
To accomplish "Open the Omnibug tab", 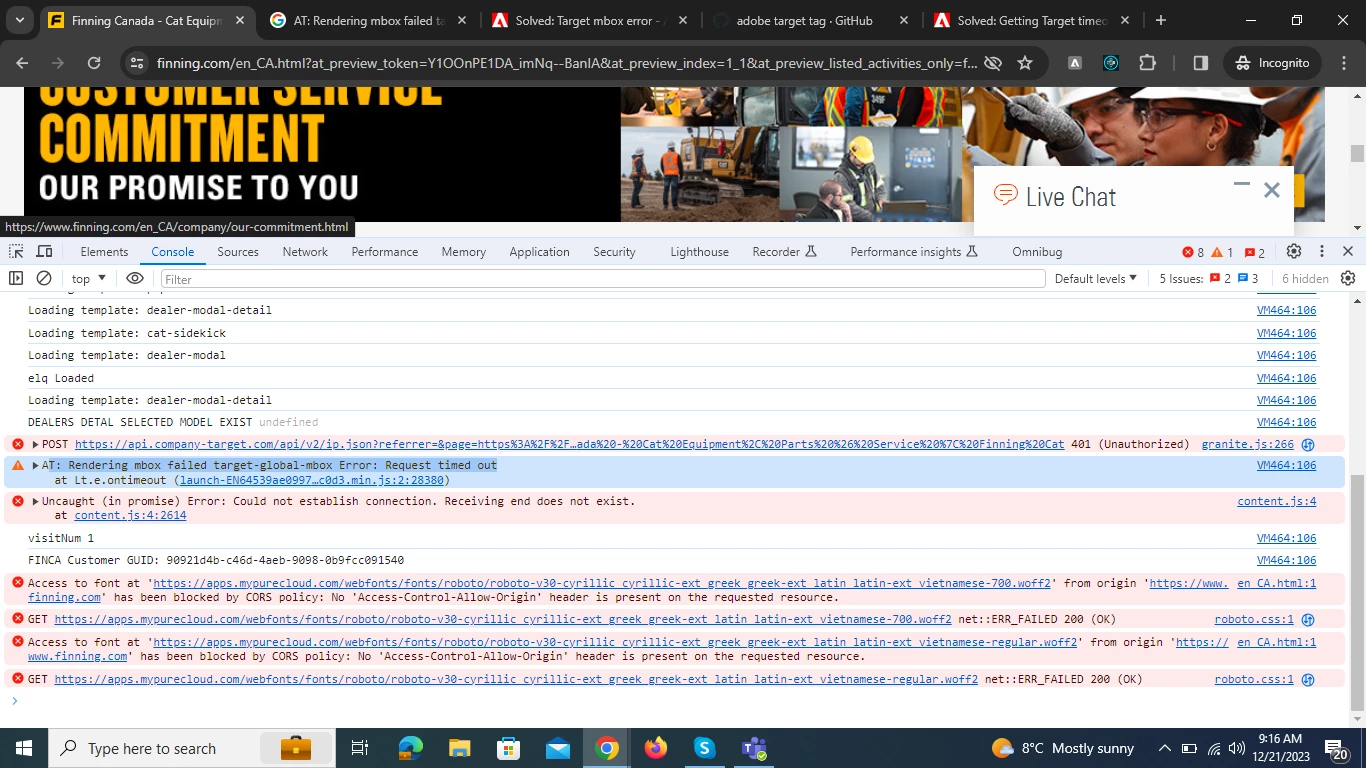I will click(1037, 252).
